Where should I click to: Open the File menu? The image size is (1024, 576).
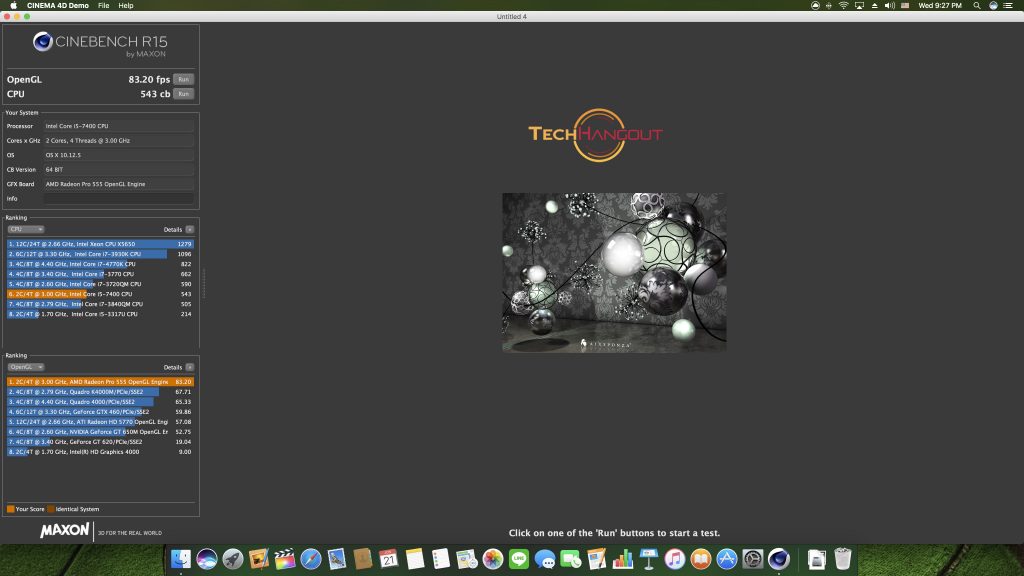tap(103, 5)
